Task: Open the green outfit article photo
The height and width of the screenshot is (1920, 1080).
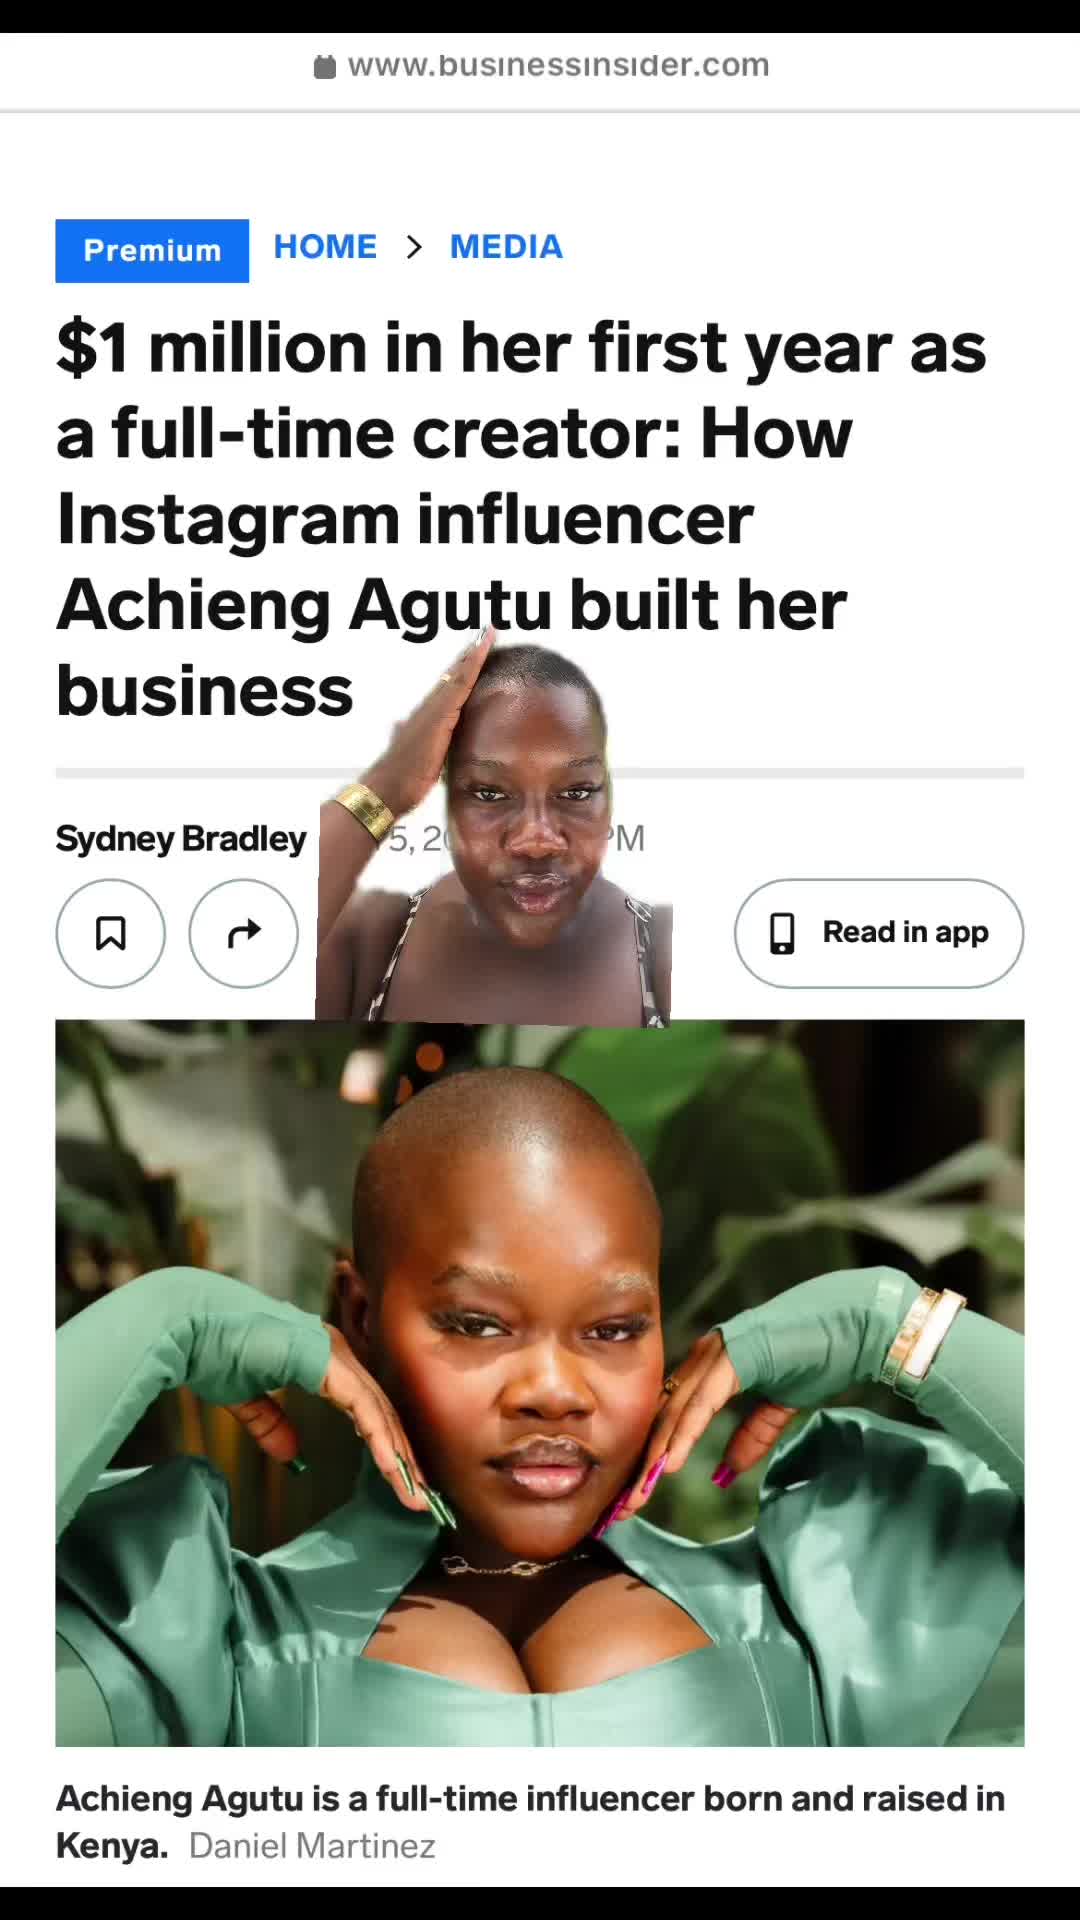Action: click(x=540, y=1383)
